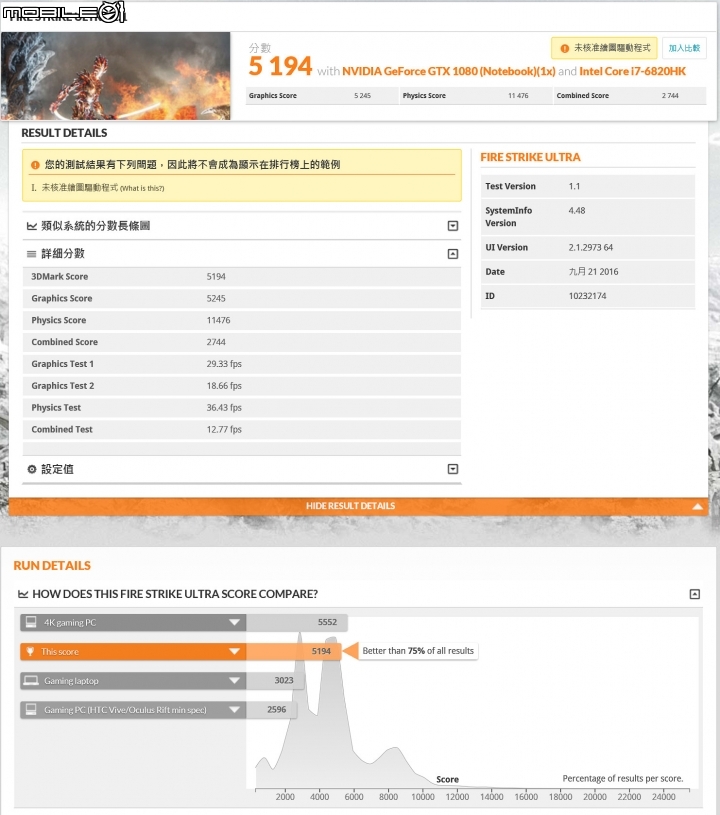Click the monitor icon on 4K gaming PC row
The image size is (720, 815).
tap(31, 622)
